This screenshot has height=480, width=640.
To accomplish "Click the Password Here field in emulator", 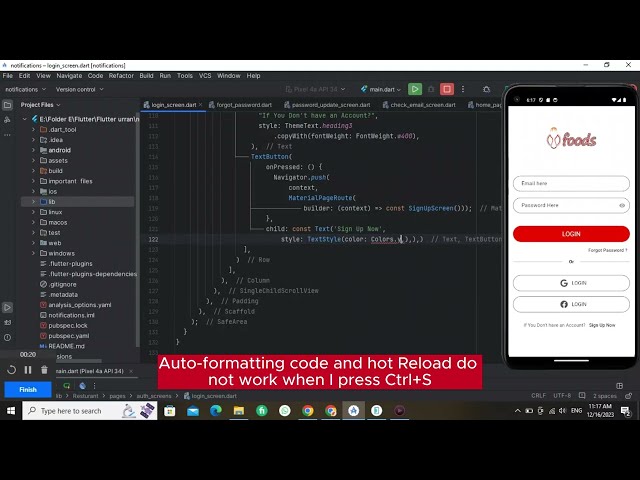I will pyautogui.click(x=571, y=205).
